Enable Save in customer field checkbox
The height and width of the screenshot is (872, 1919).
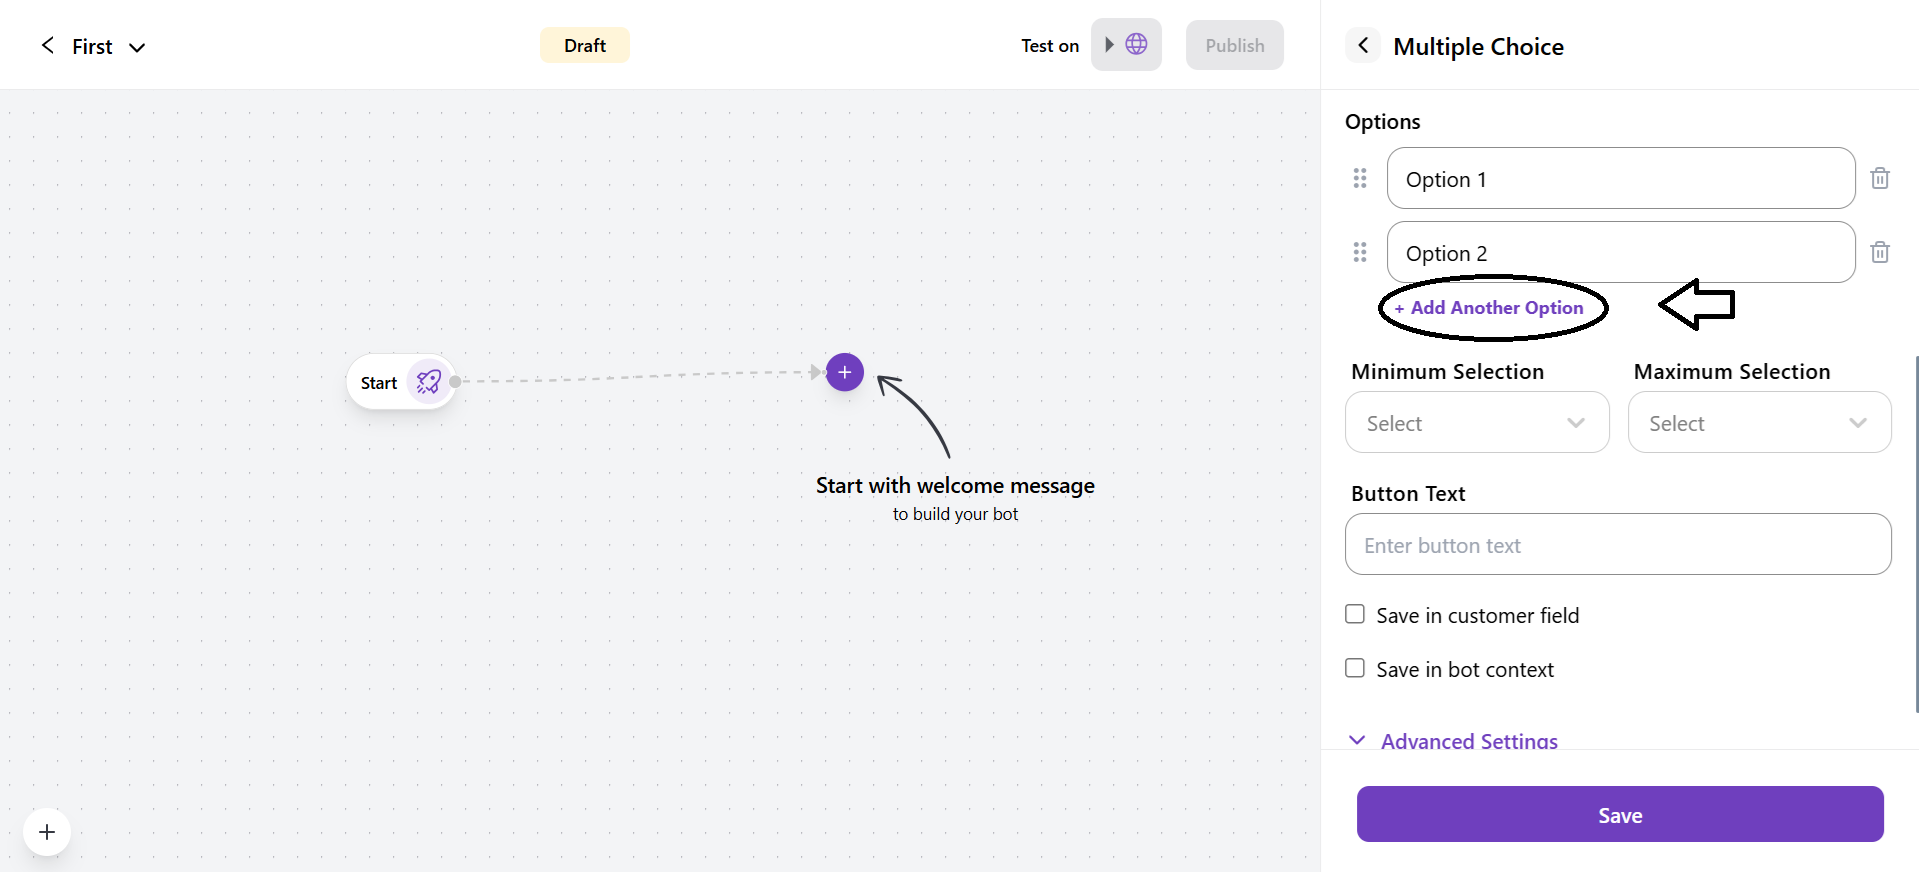click(1355, 614)
